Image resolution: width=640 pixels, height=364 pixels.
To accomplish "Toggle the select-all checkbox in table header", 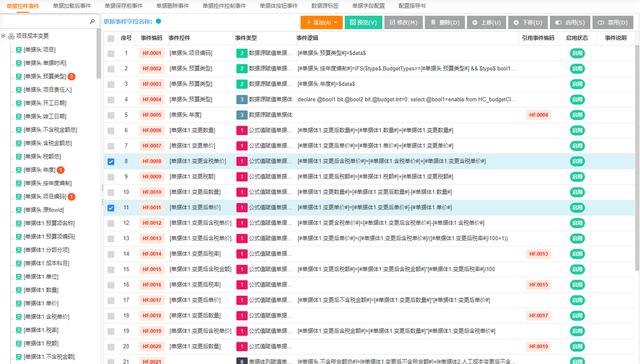I will 111,38.
